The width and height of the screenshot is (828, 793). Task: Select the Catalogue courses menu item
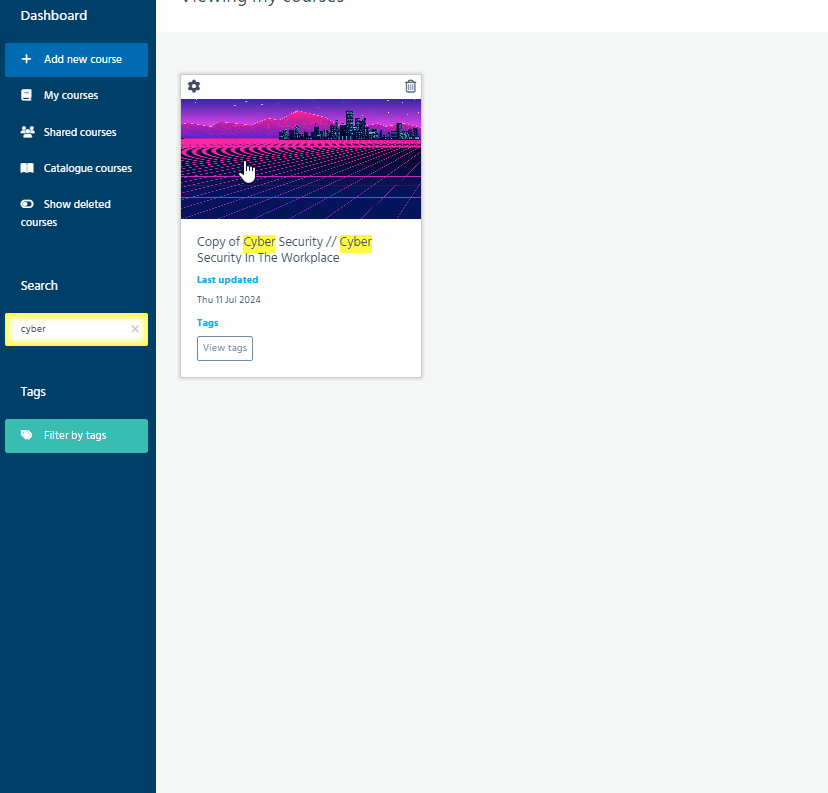pos(88,168)
